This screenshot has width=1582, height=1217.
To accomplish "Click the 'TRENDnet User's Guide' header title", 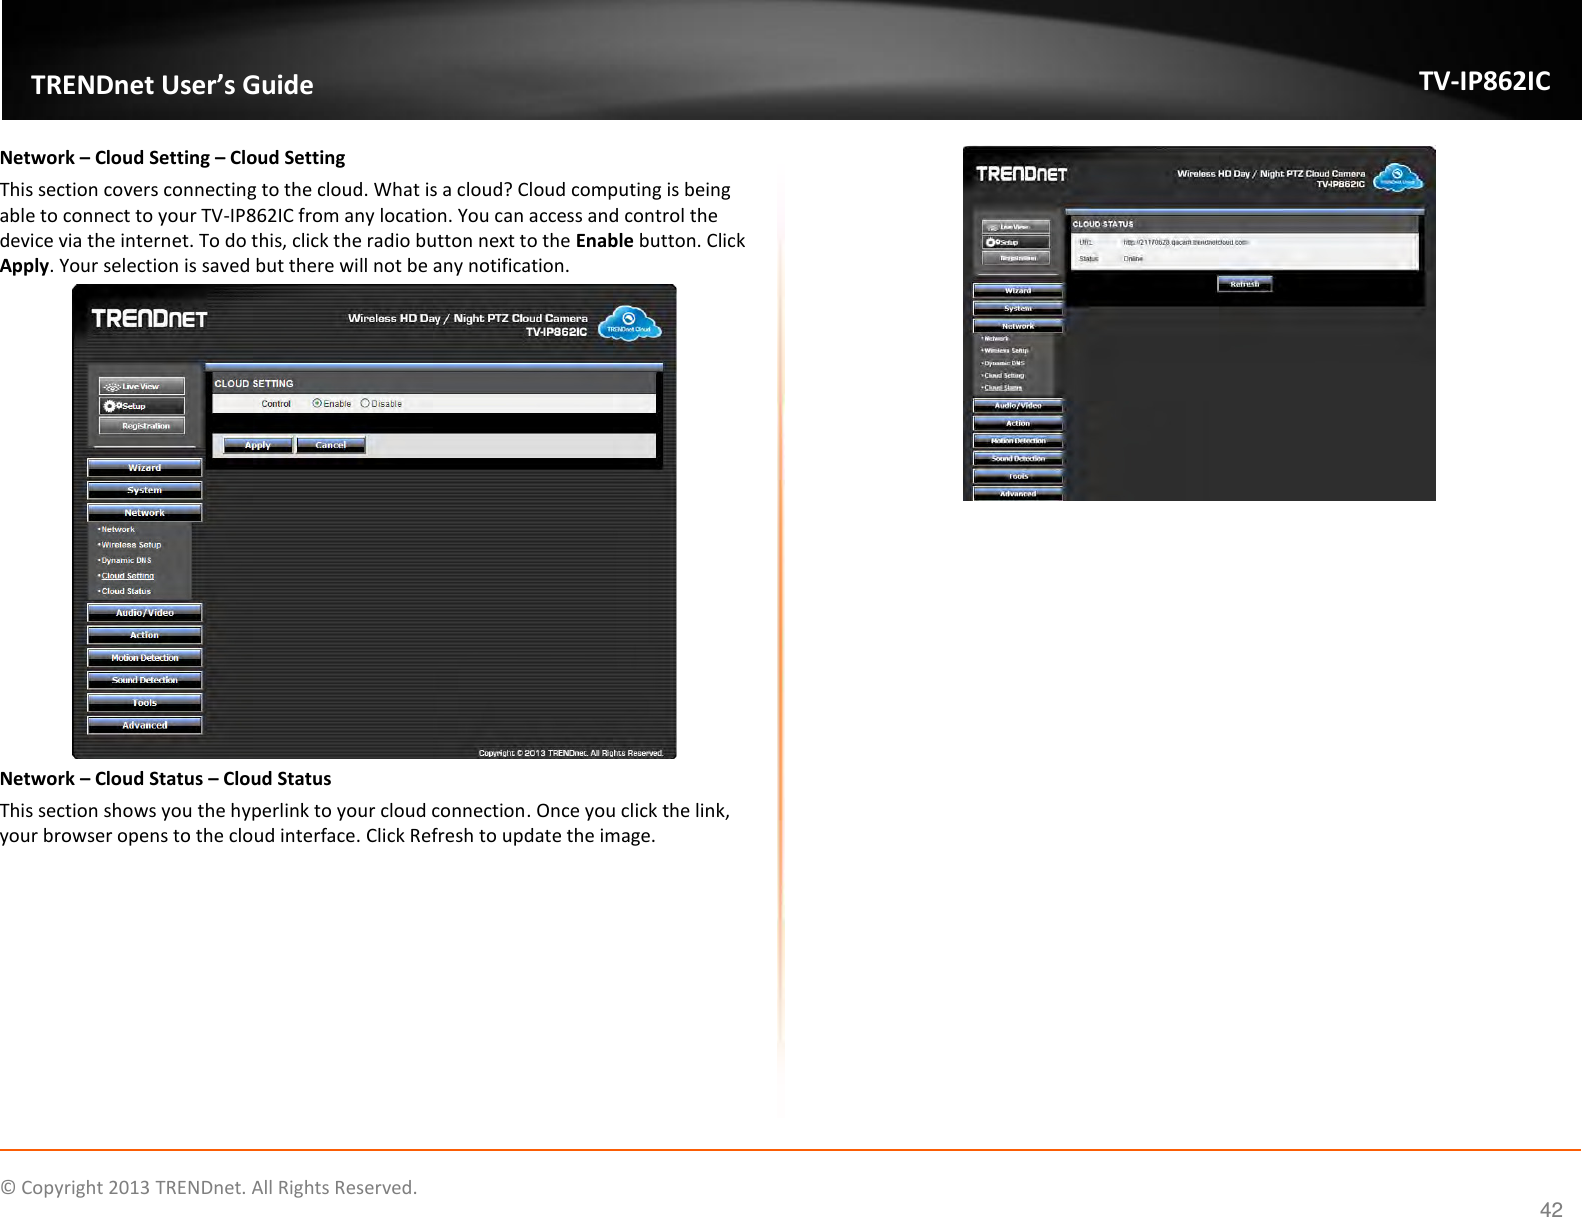I will click(x=172, y=85).
